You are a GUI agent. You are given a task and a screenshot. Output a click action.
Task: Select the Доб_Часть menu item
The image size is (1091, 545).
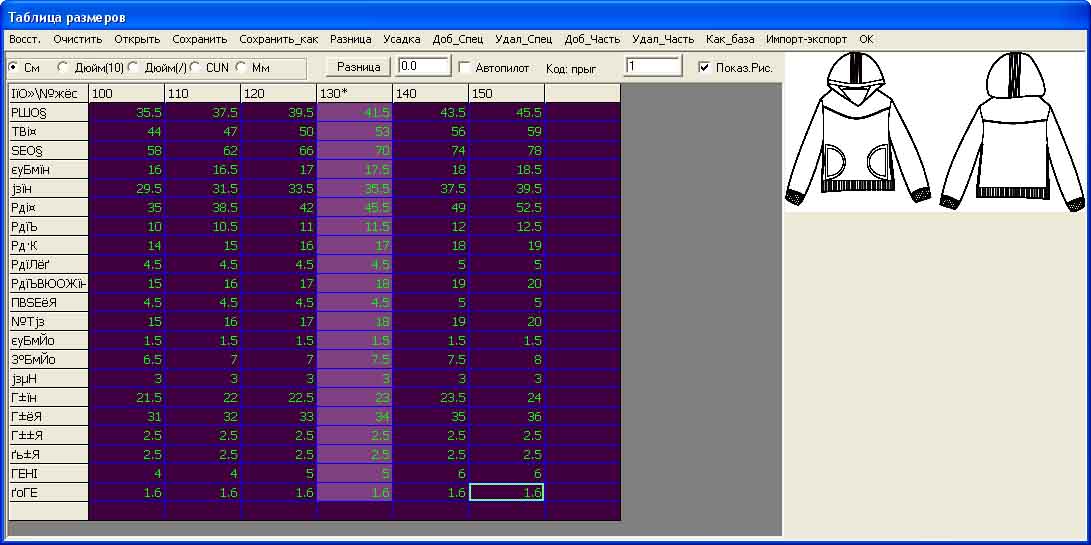click(592, 40)
